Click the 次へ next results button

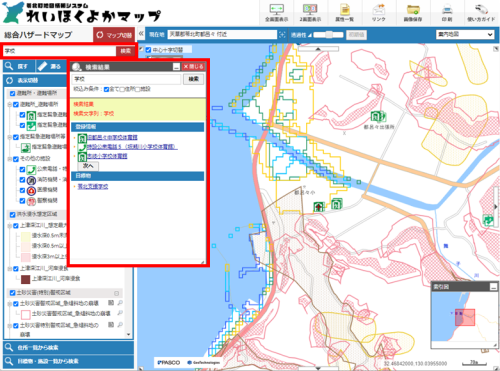click(88, 166)
